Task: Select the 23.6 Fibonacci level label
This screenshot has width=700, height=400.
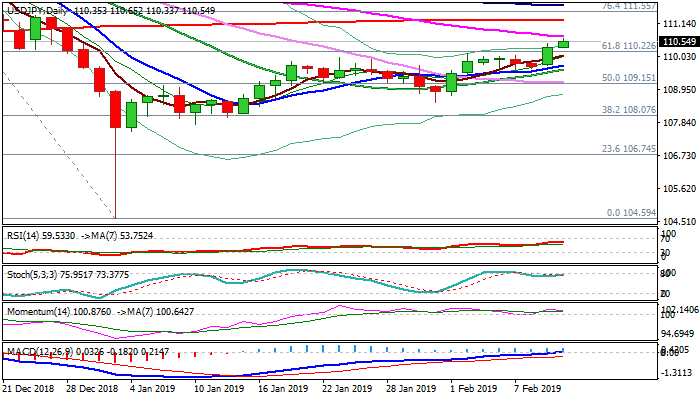Action: 628,148
